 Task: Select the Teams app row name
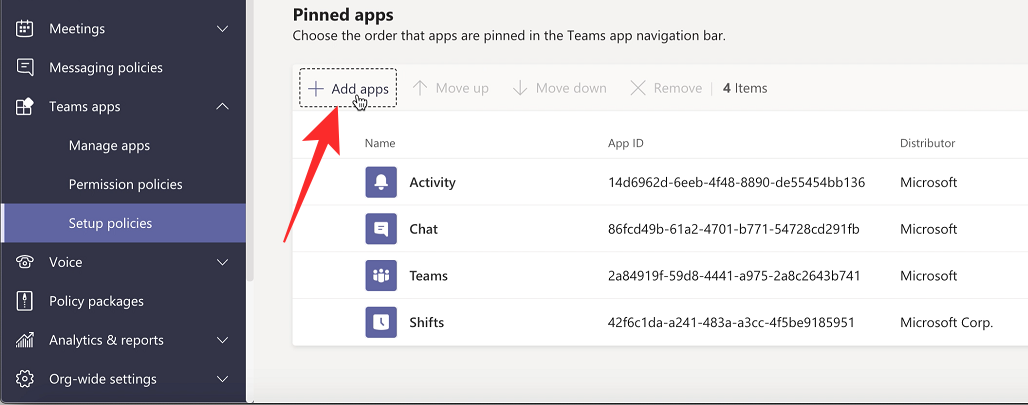click(x=428, y=275)
